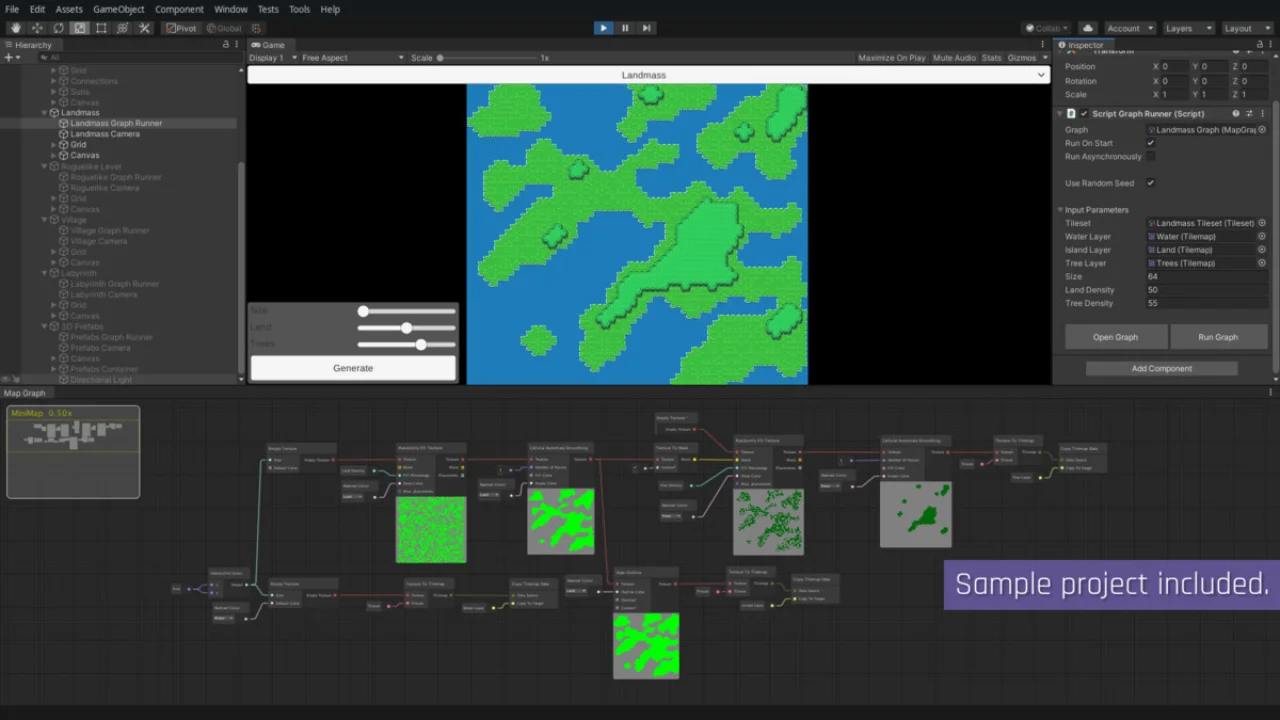Select the Rotate tool

click(x=58, y=28)
